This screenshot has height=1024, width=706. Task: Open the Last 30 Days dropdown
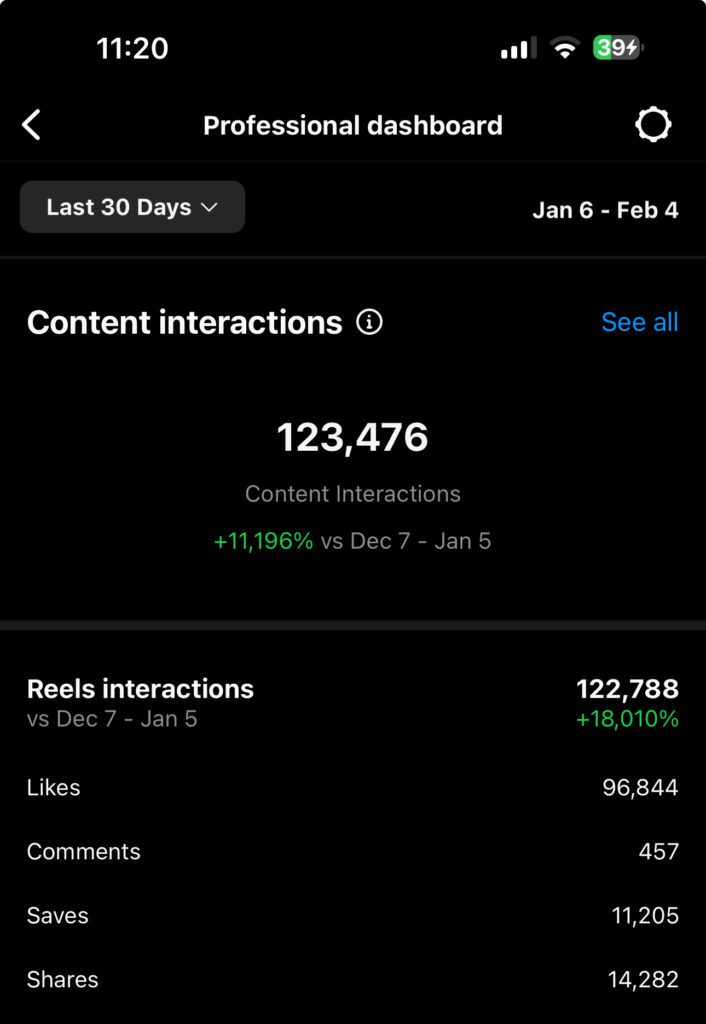tap(132, 207)
